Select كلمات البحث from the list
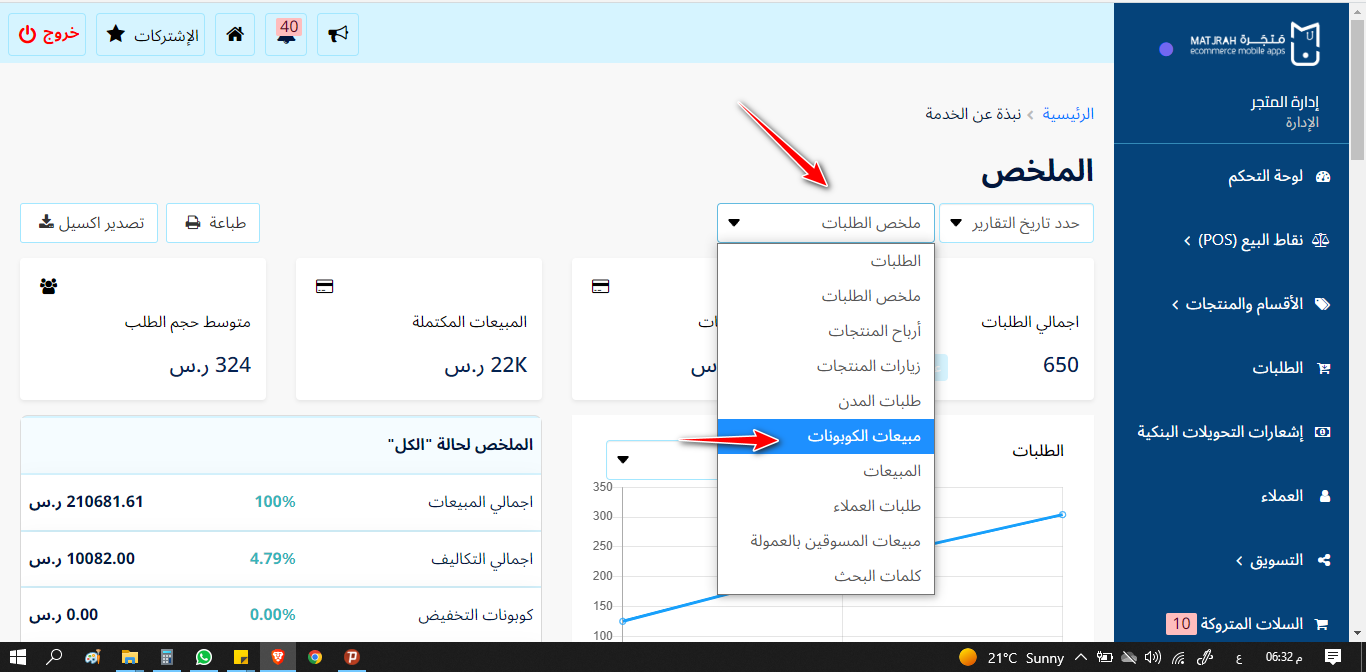Image resolution: width=1366 pixels, height=672 pixels. click(826, 576)
